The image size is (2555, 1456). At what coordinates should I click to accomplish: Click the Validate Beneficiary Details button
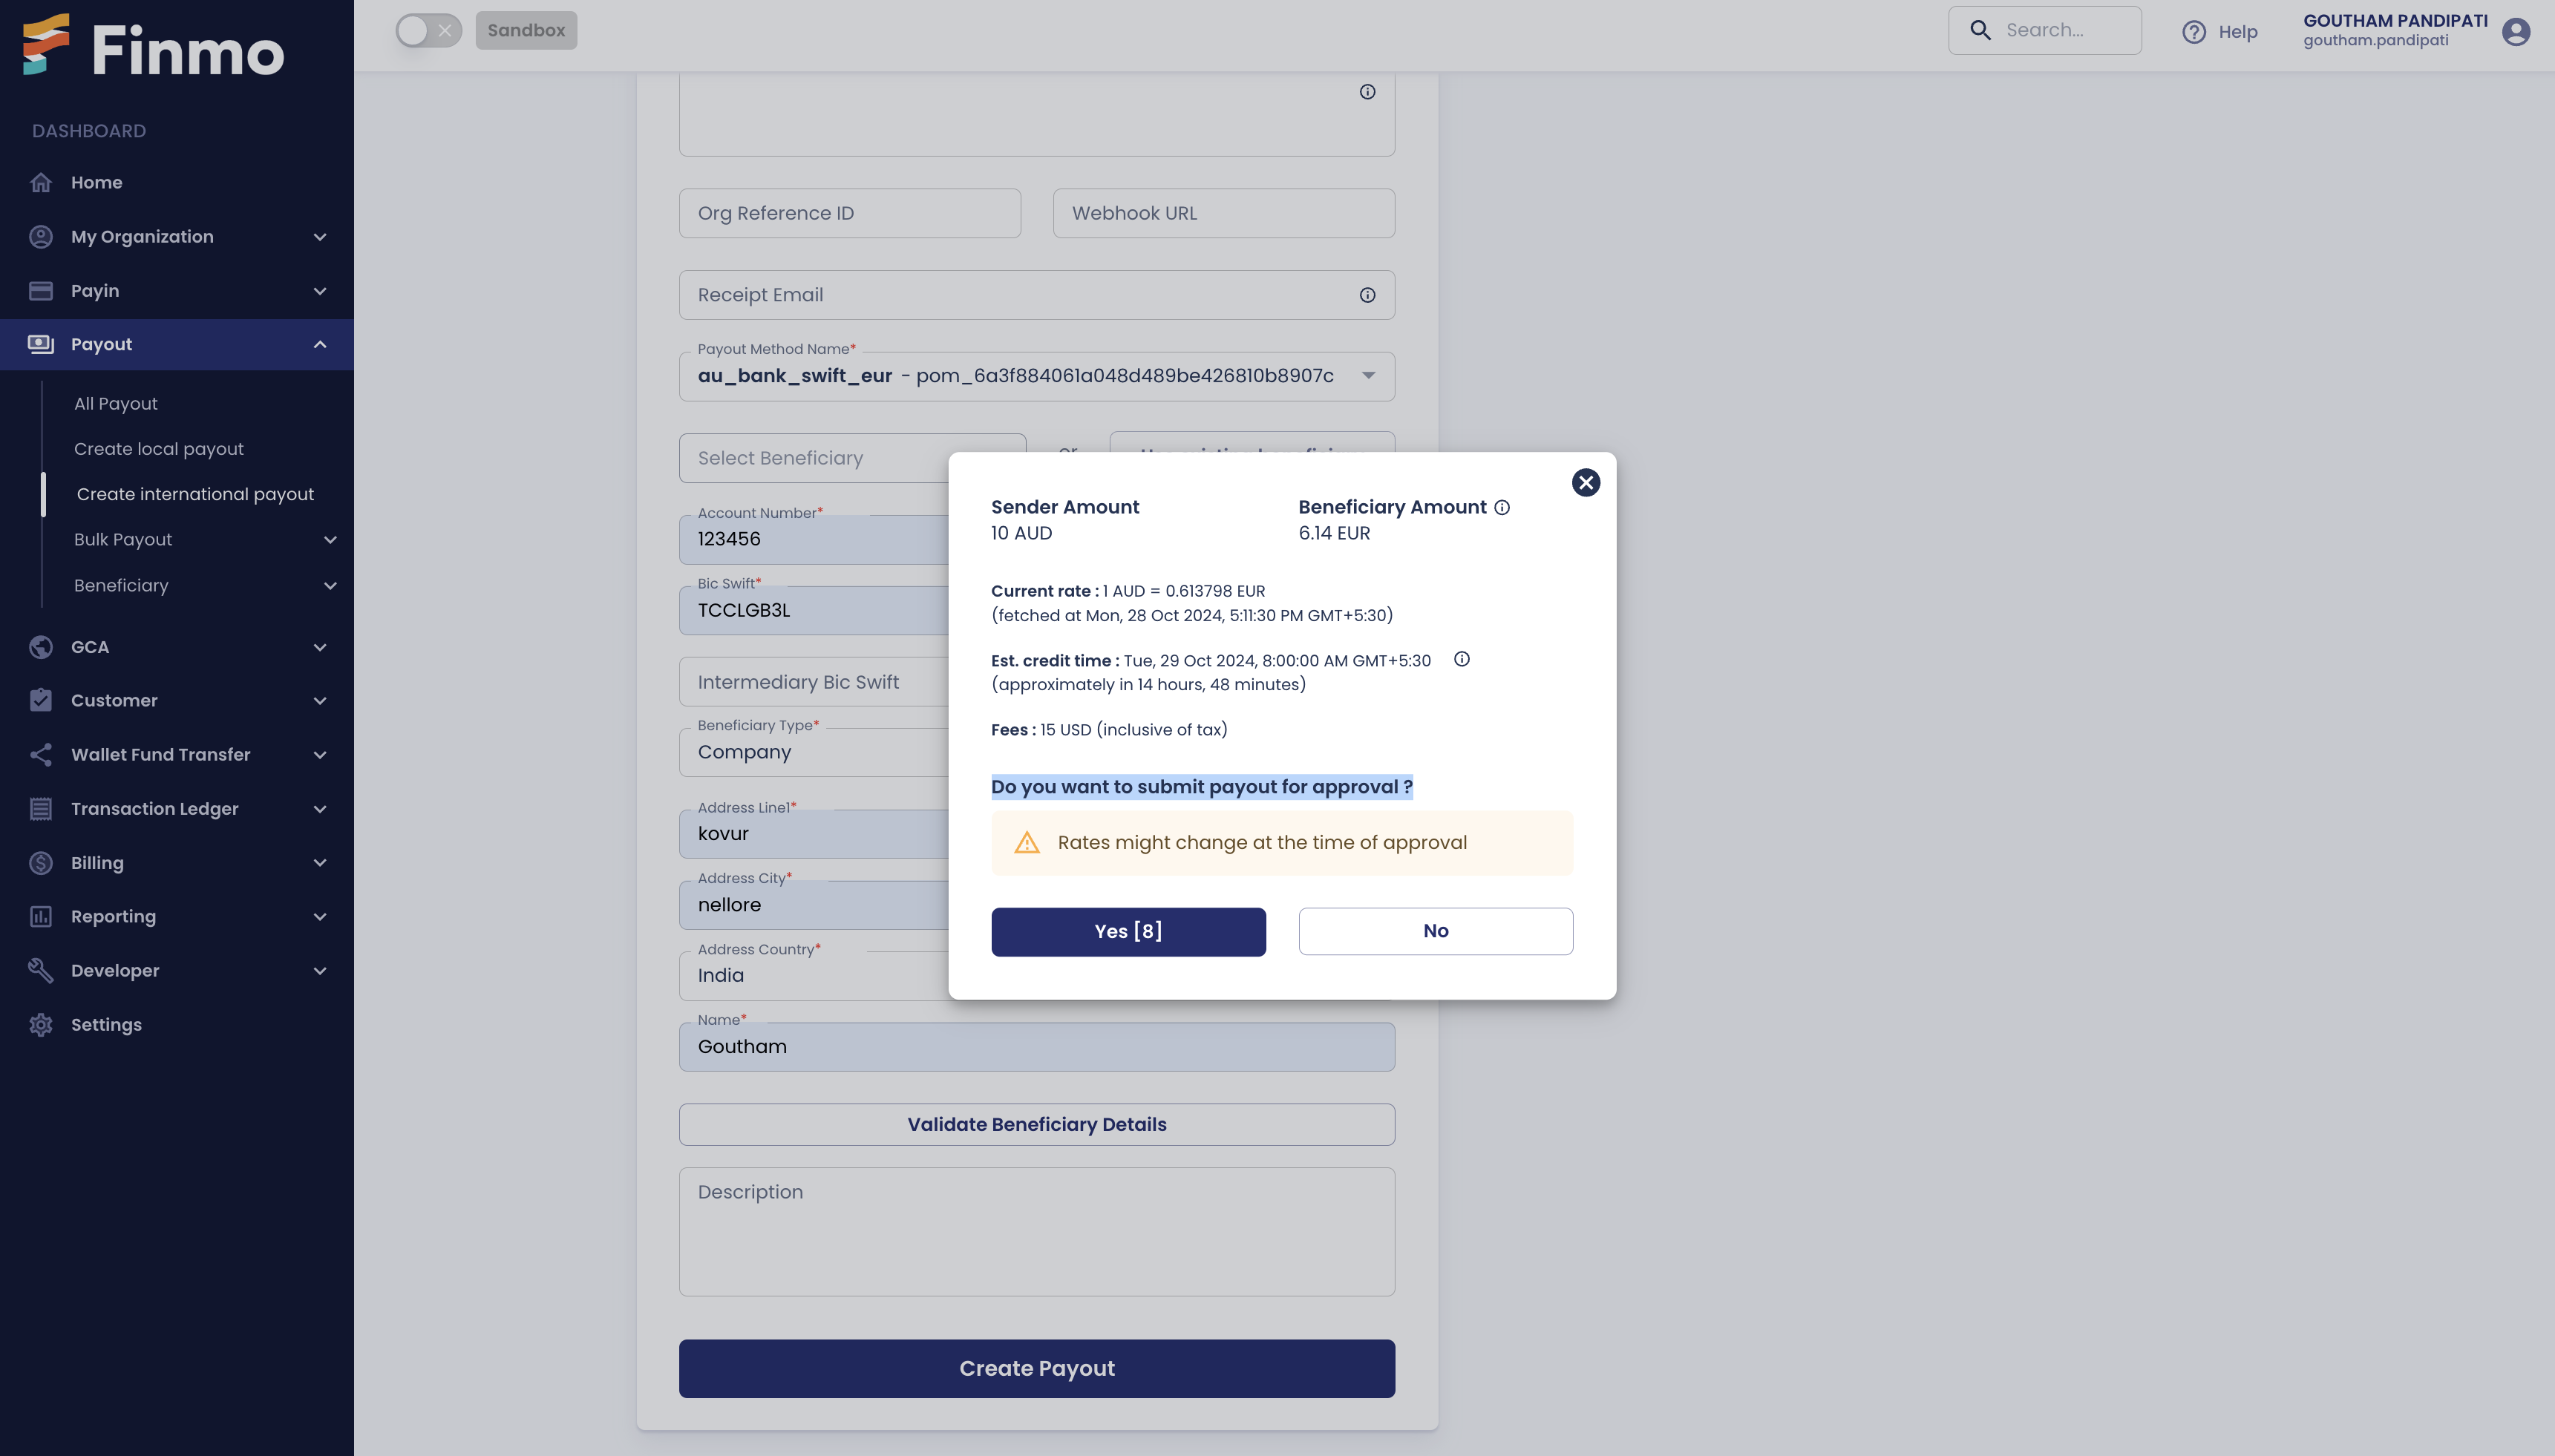point(1037,1123)
